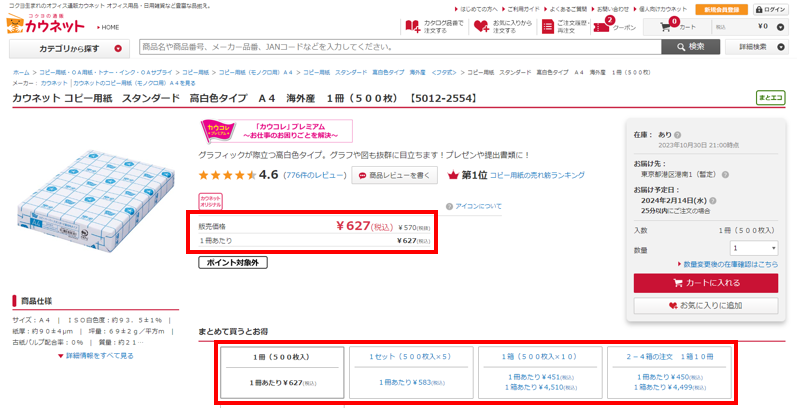797x408 pixels.
Task: Expand cart total arrow
Action: pos(780,27)
